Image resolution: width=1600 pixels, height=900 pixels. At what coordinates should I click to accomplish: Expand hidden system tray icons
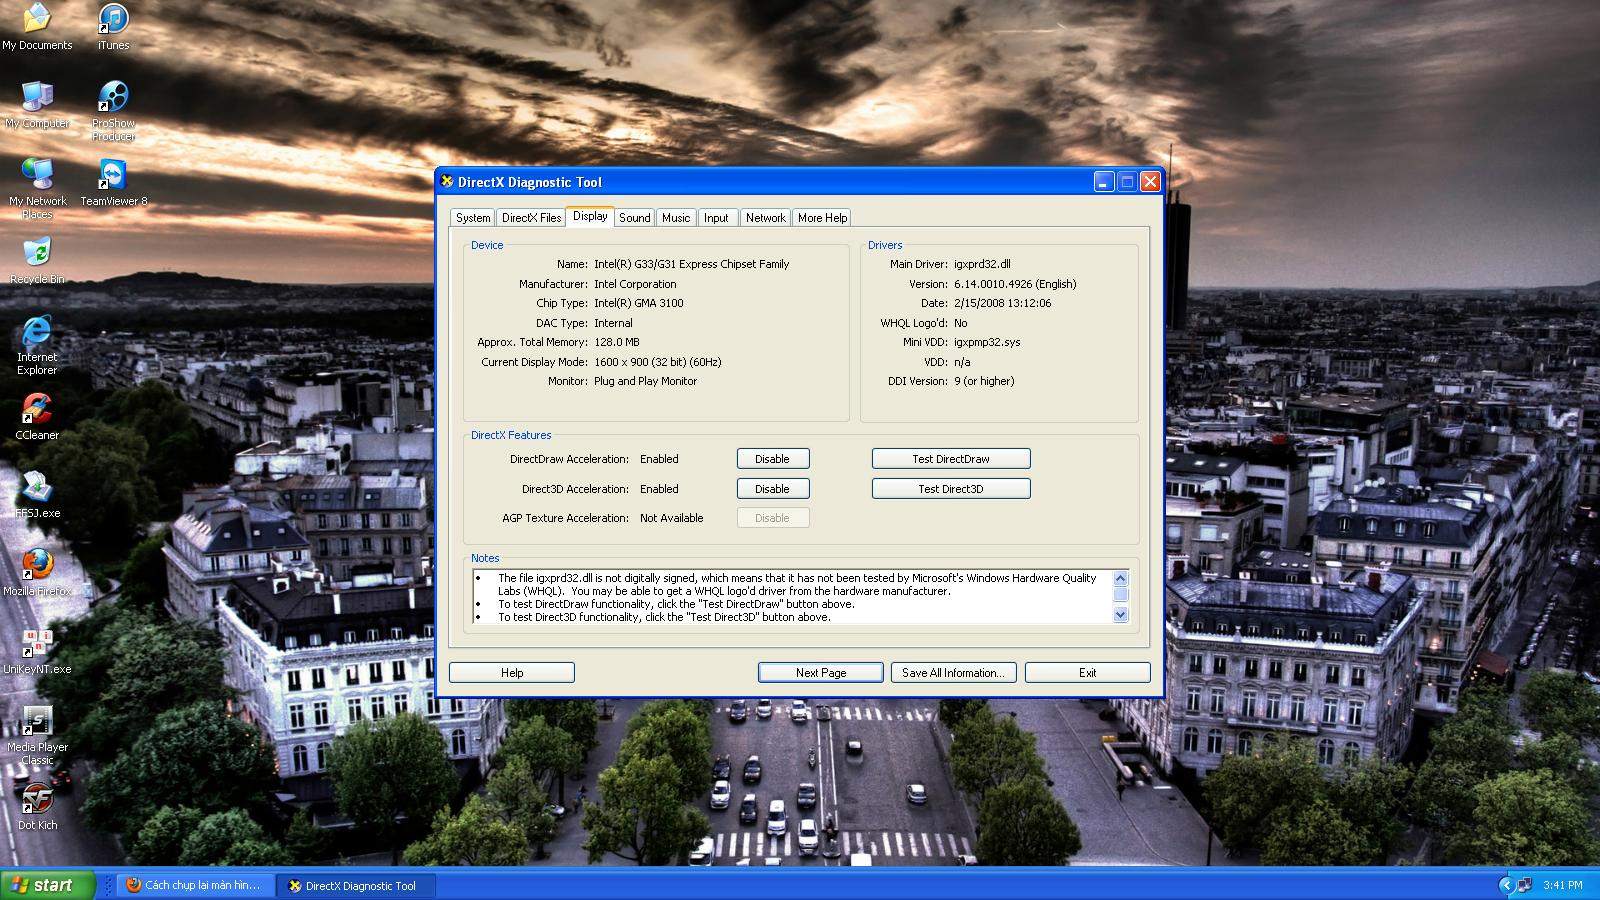(x=1505, y=885)
